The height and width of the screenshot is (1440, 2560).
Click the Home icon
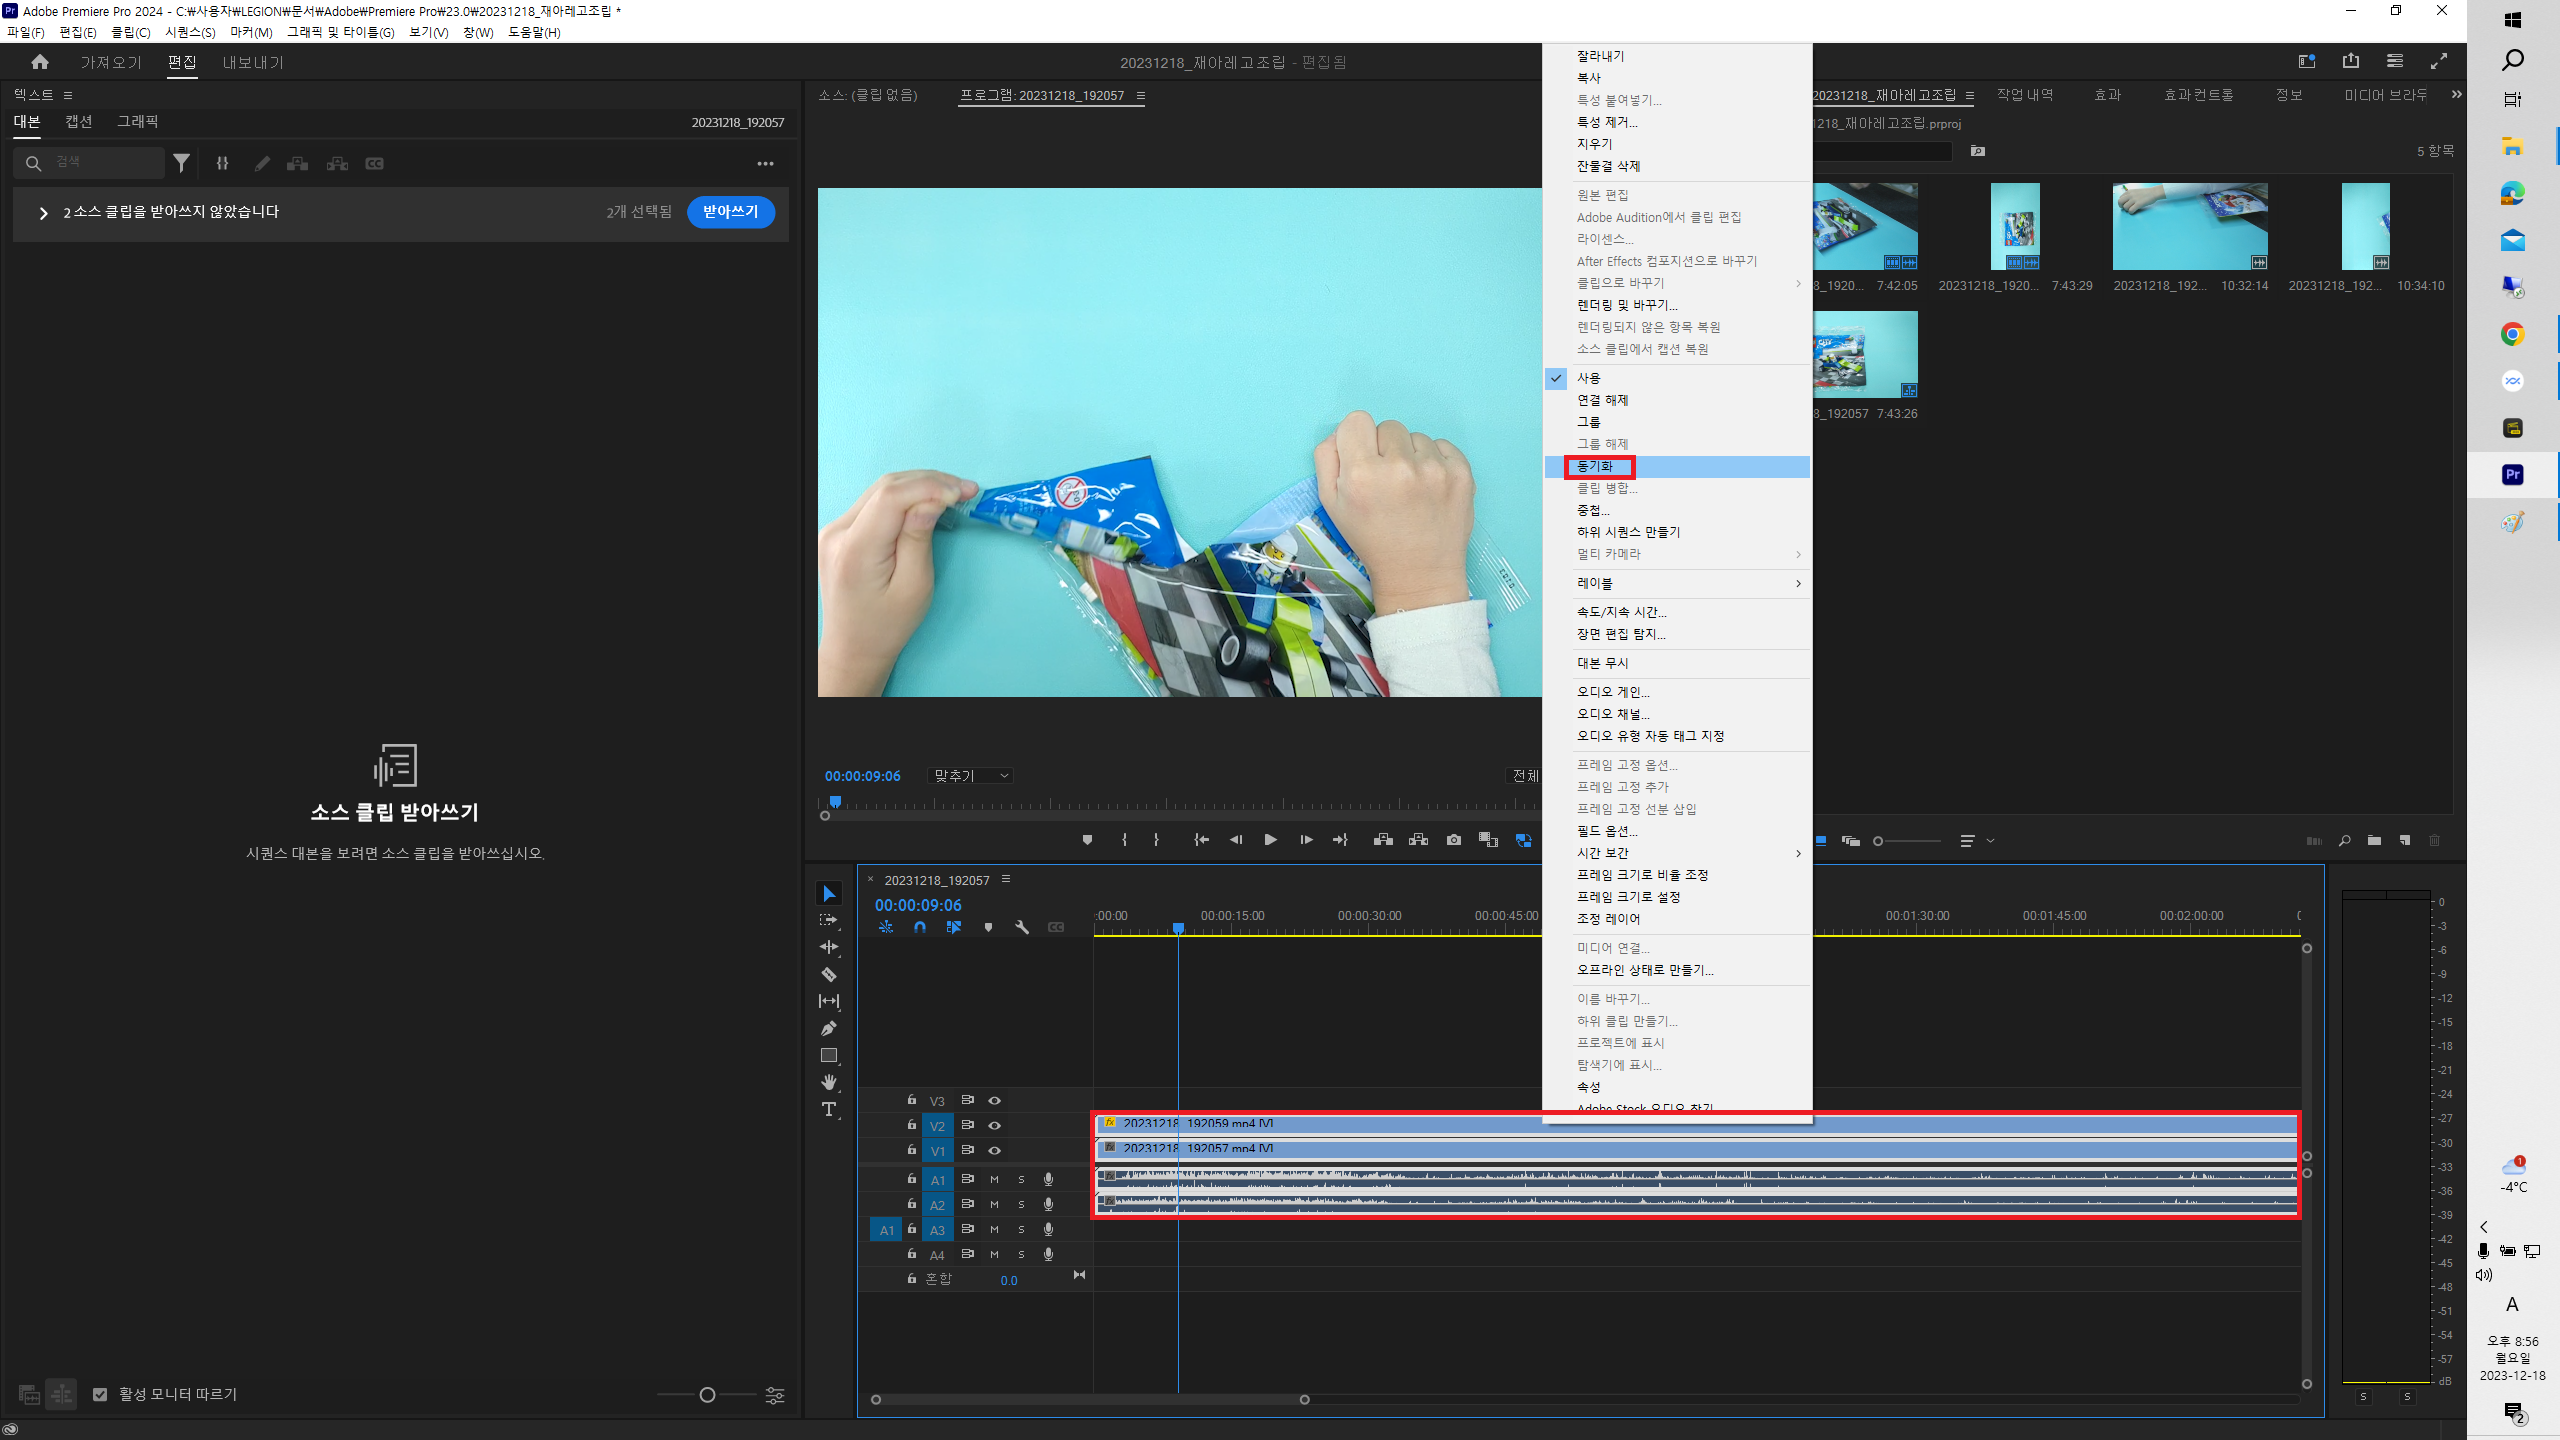[40, 62]
